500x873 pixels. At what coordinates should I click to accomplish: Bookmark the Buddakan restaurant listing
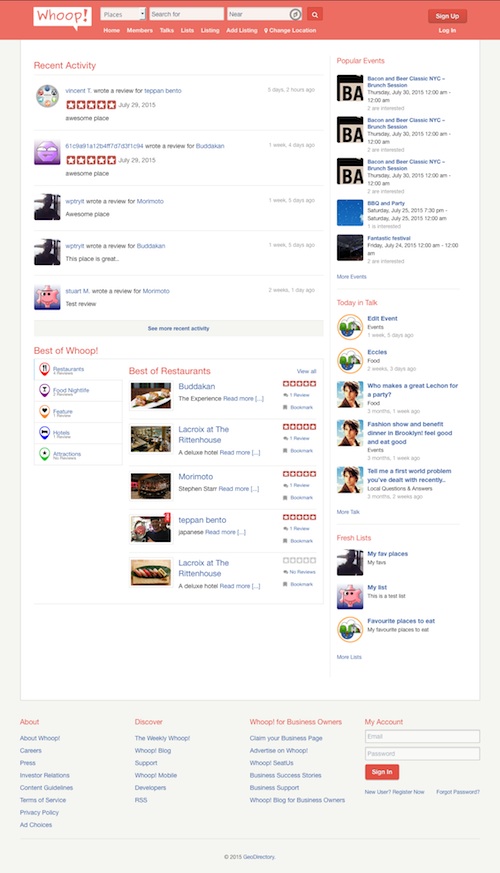[298, 408]
